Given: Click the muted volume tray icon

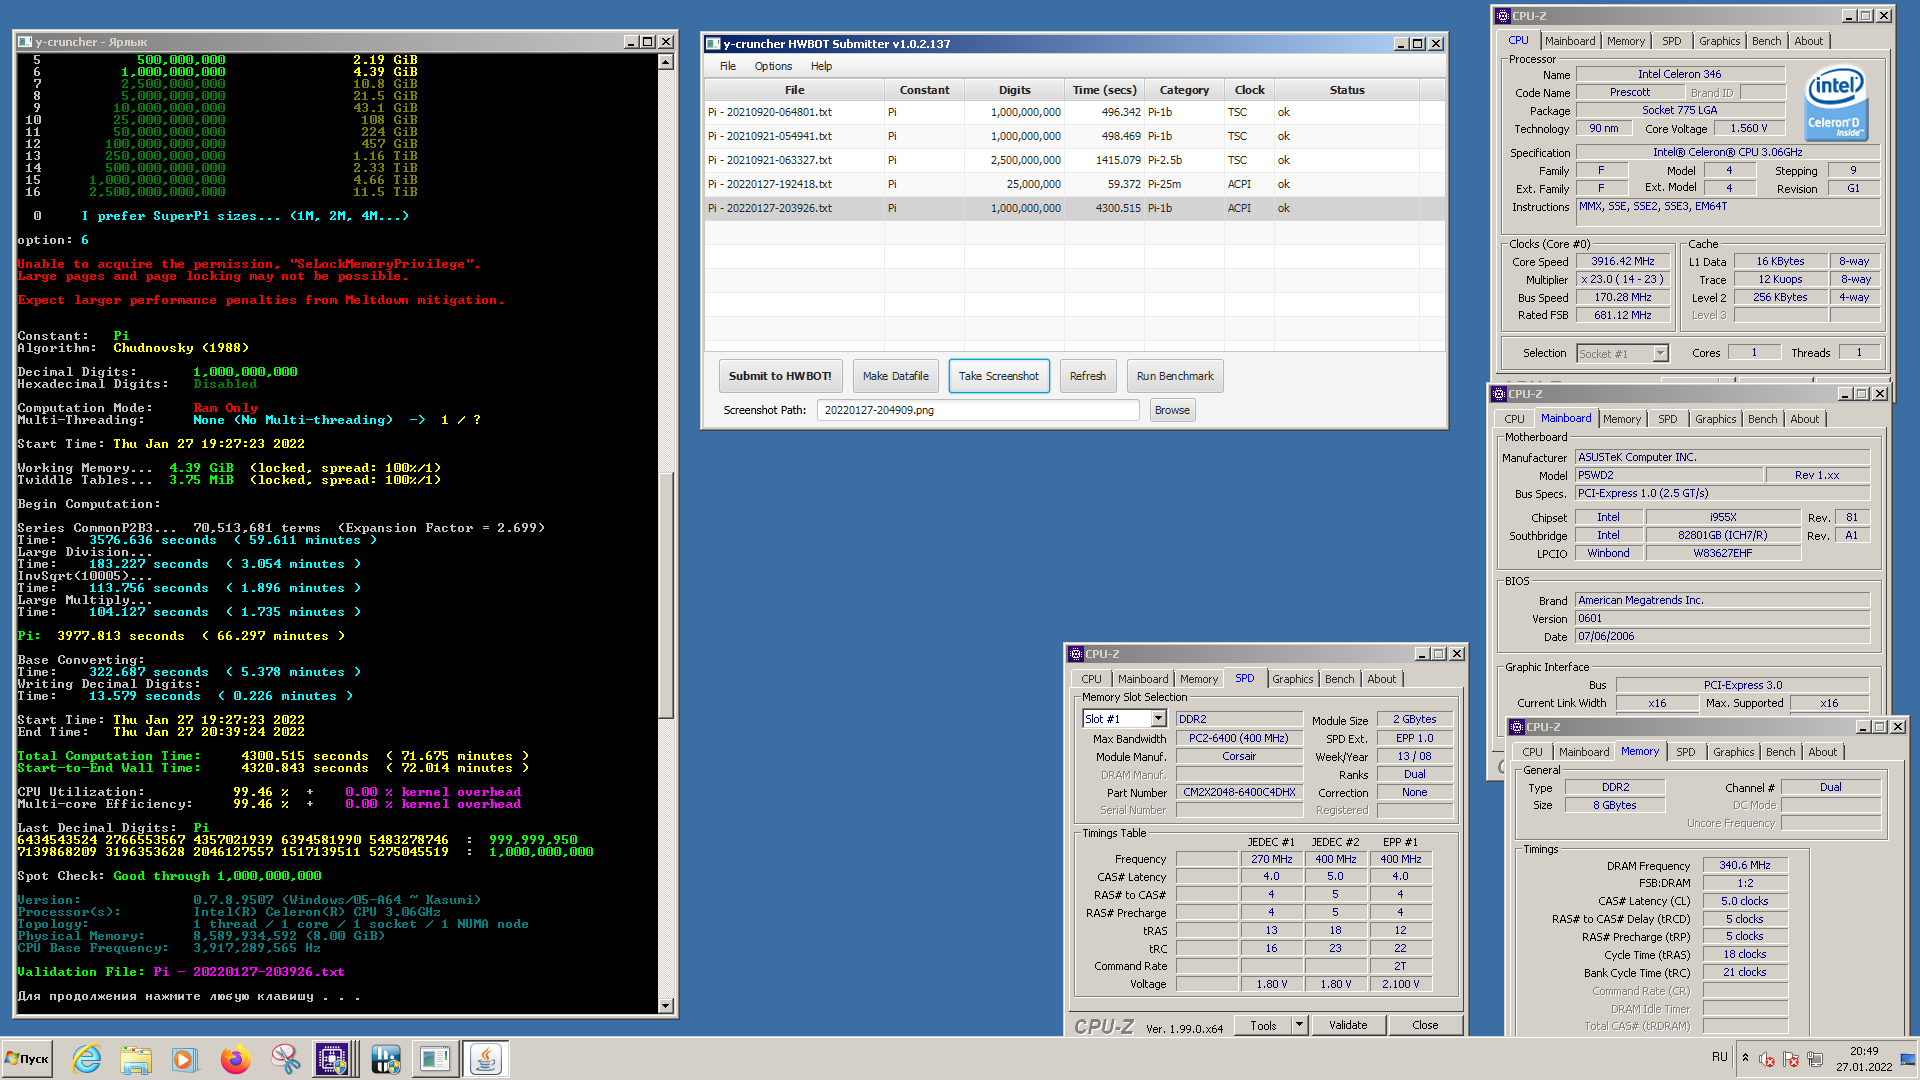Looking at the screenshot, I should tap(1767, 1059).
